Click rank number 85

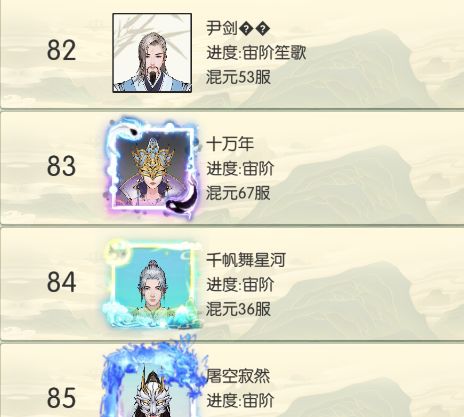pos(61,398)
